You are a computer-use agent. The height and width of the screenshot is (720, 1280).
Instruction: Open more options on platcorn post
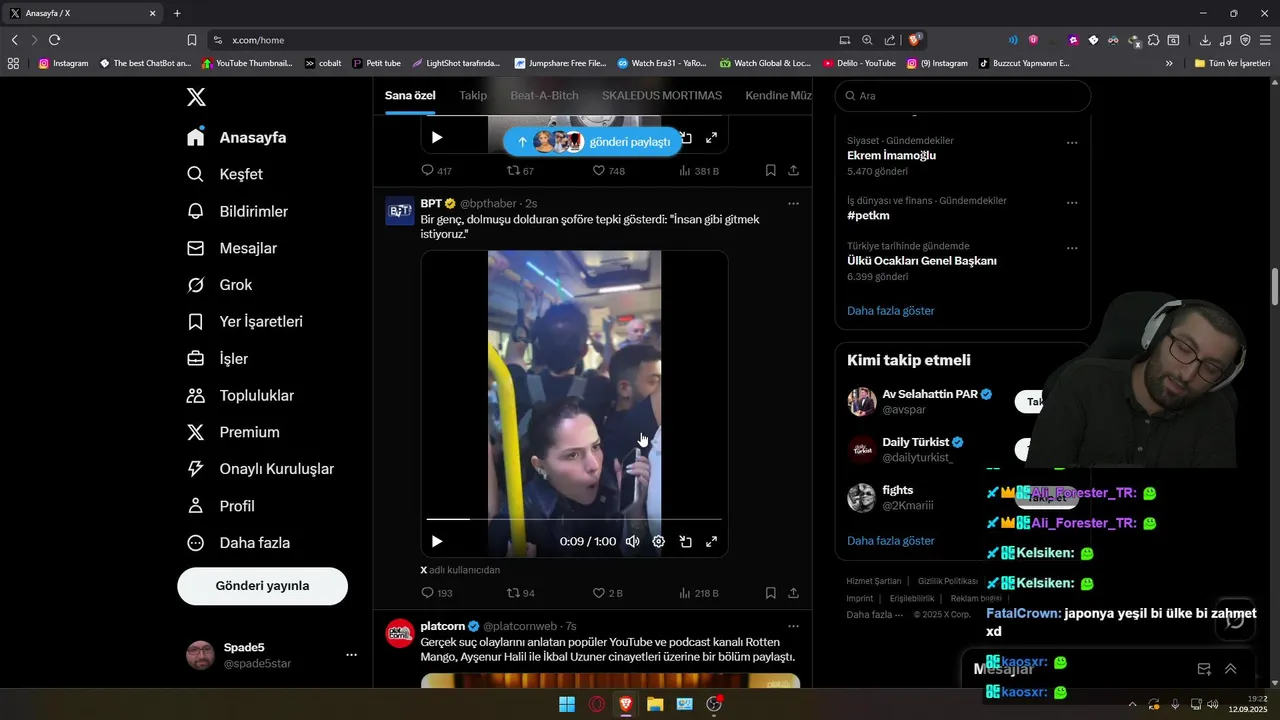(793, 626)
